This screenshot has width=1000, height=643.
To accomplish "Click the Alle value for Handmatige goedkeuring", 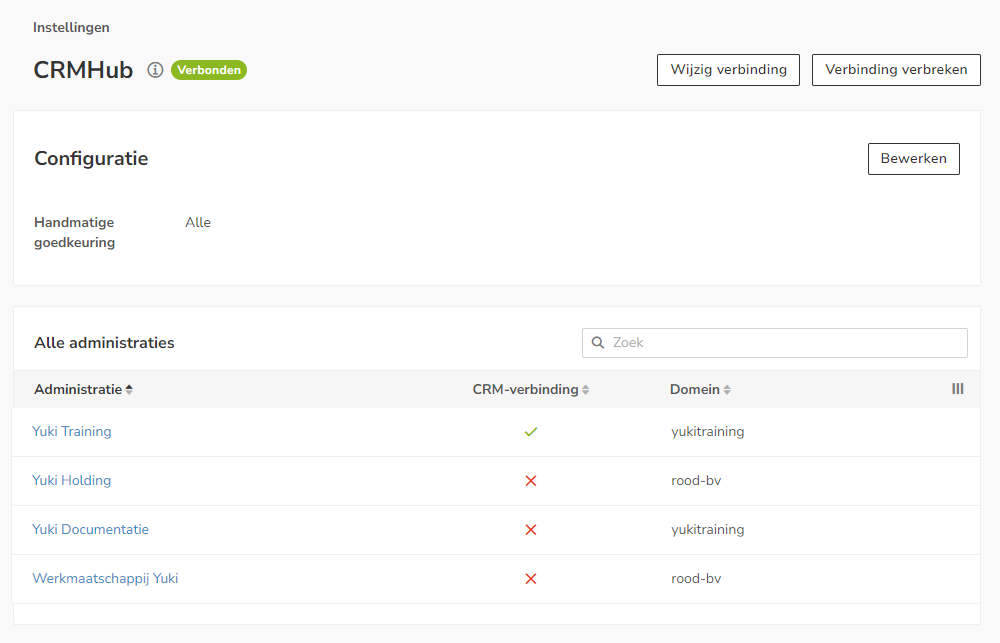I will (x=198, y=223).
